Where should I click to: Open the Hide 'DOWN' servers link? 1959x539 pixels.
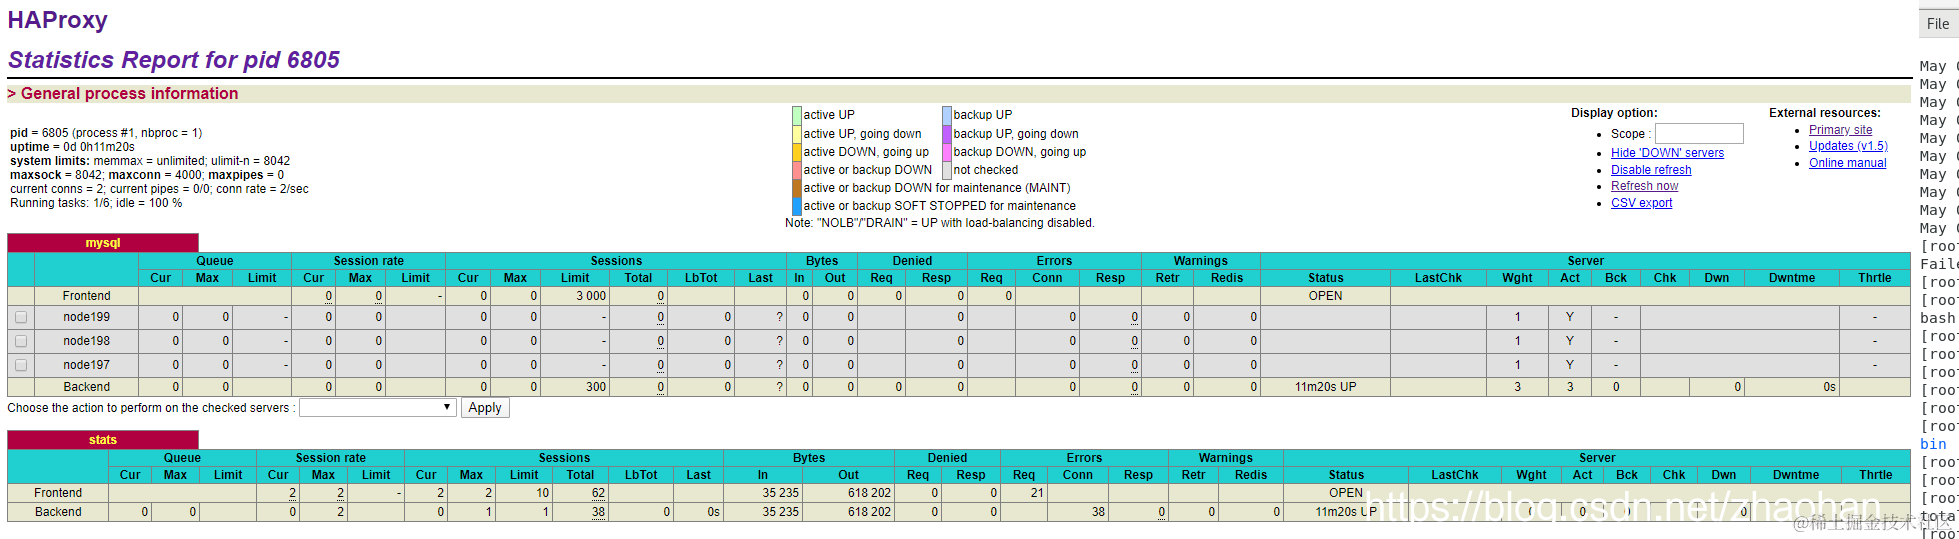[1667, 153]
